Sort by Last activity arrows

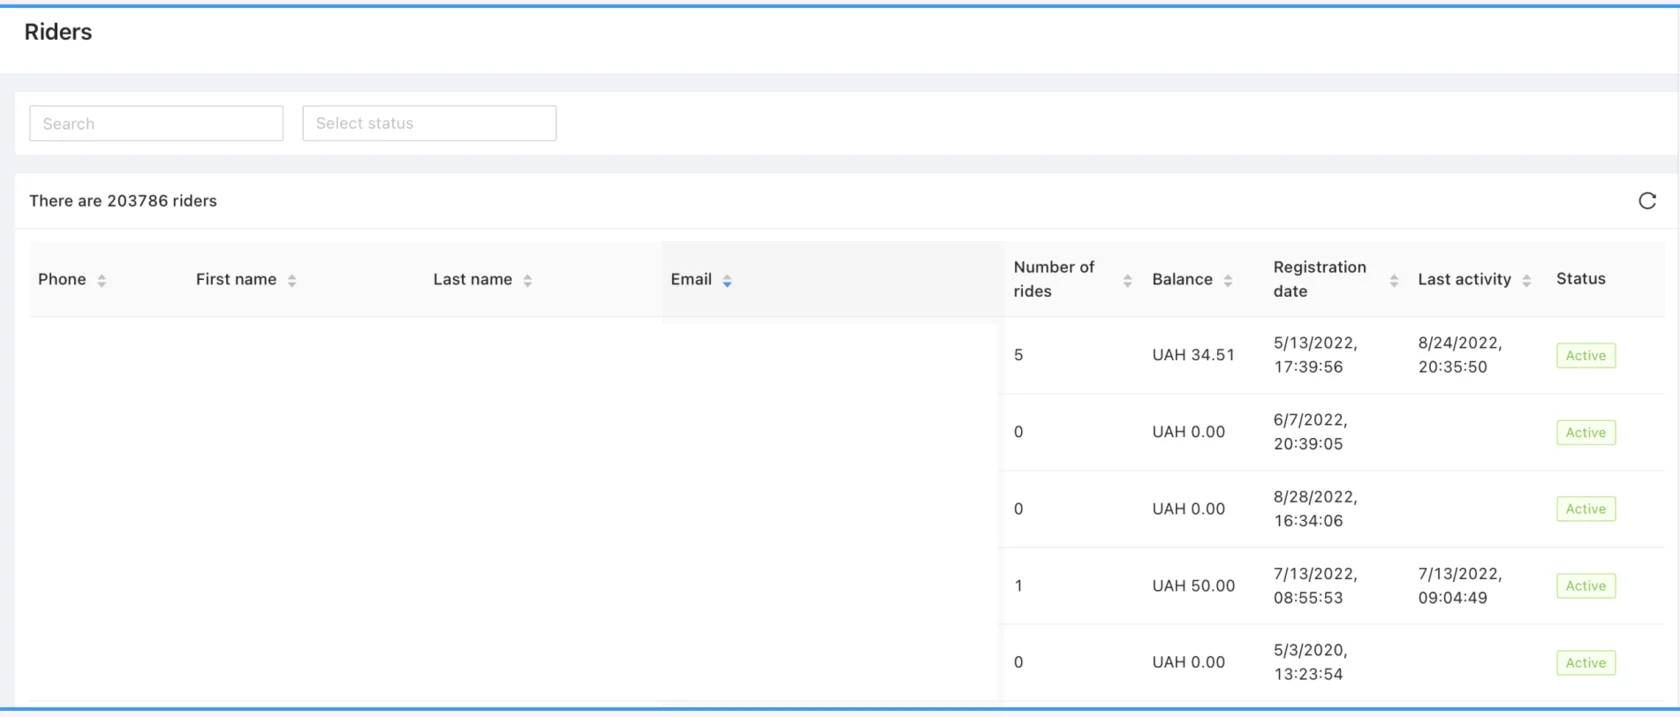1526,281
